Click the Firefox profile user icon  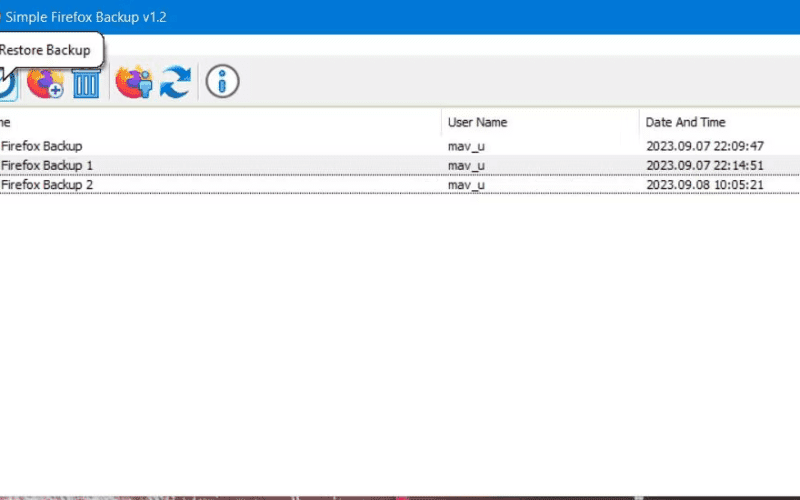tap(134, 82)
